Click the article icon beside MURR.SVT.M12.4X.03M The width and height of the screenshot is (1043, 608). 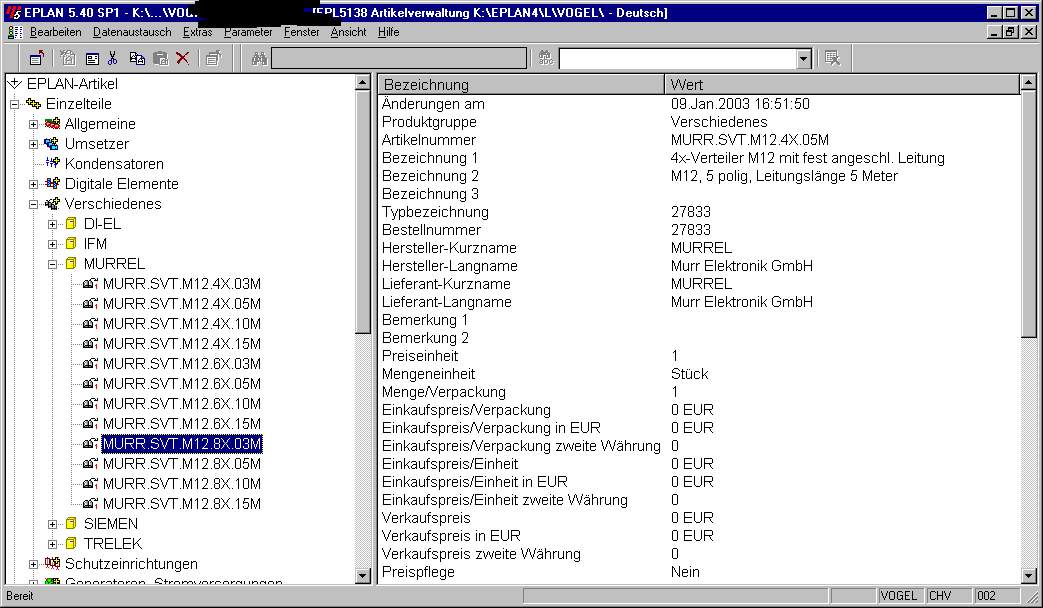click(x=90, y=283)
